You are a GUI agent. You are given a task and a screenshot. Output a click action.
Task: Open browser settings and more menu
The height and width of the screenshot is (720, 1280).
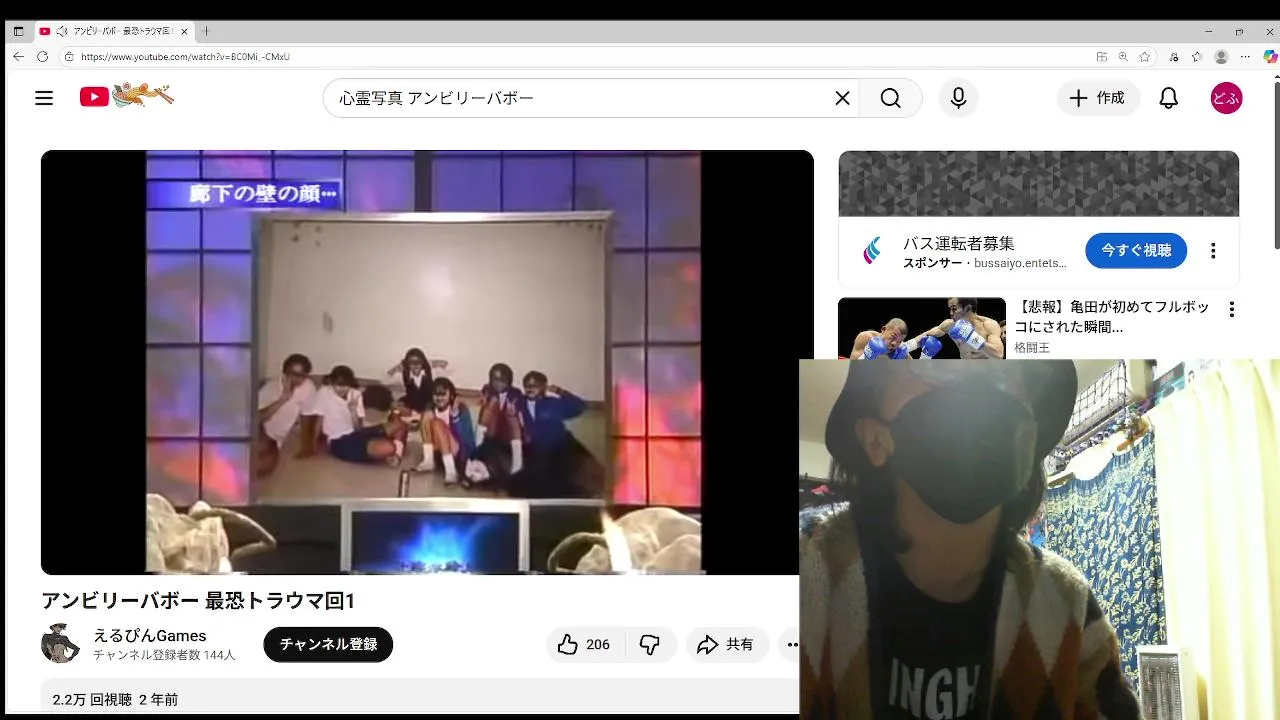[x=1245, y=57]
